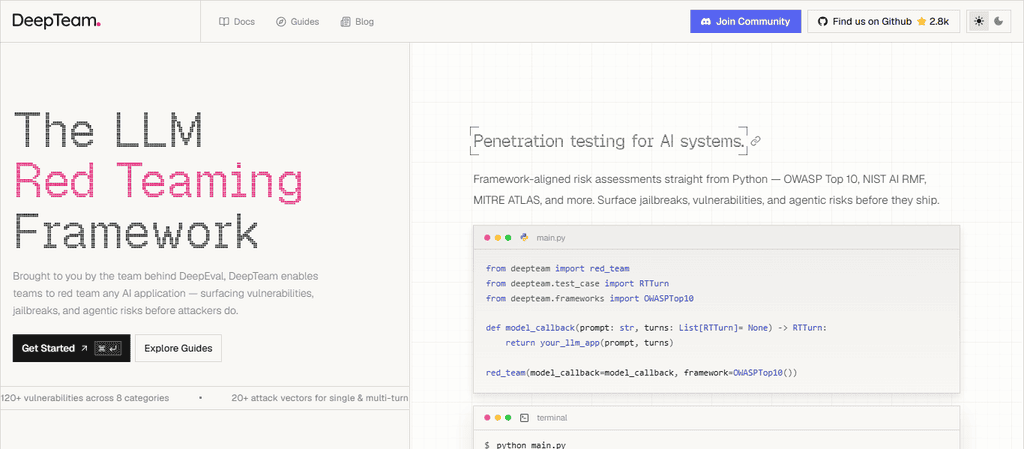
Task: Click "20+ attack vectors for single & multi-turn" text
Action: [x=319, y=397]
